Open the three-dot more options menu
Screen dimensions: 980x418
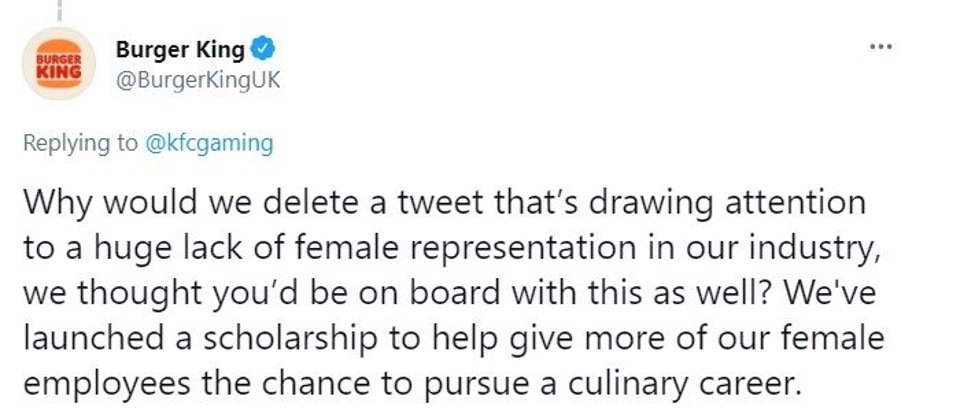pos(884,47)
